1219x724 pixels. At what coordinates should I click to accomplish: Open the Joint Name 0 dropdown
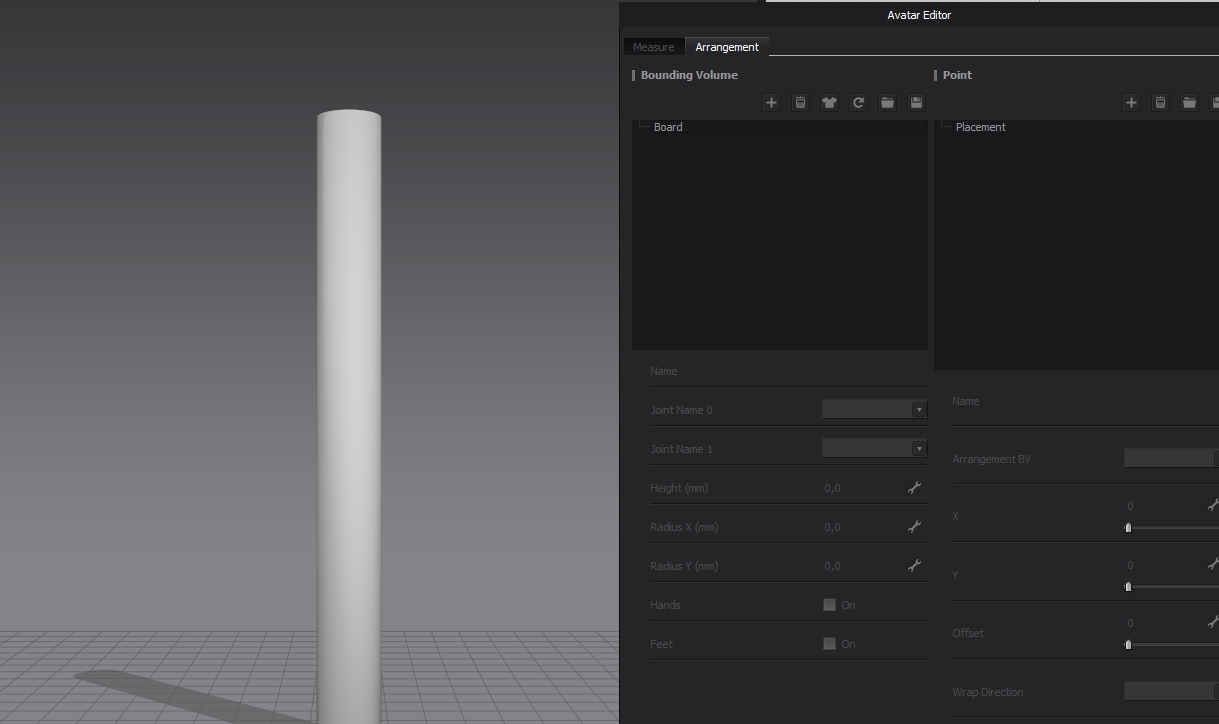click(x=874, y=410)
